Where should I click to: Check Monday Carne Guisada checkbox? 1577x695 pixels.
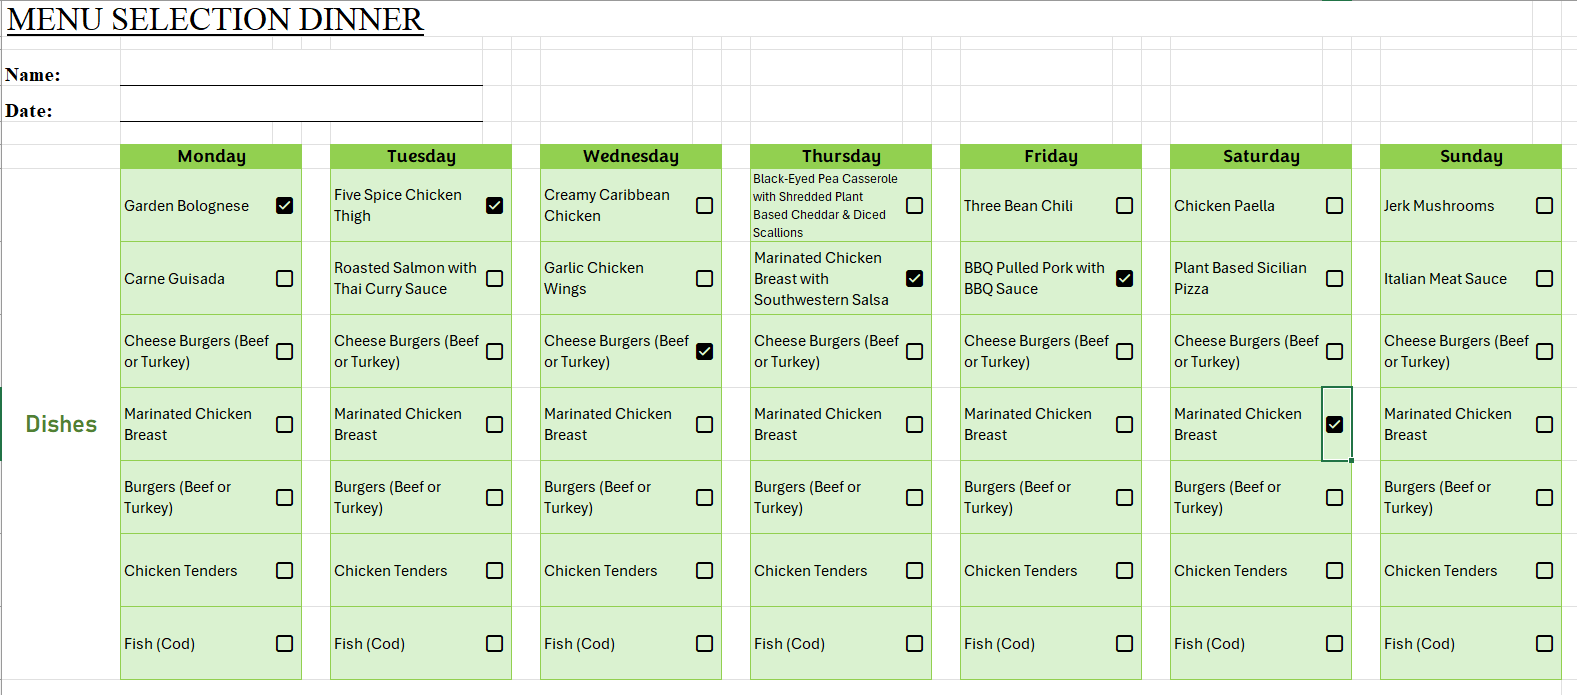pos(285,278)
